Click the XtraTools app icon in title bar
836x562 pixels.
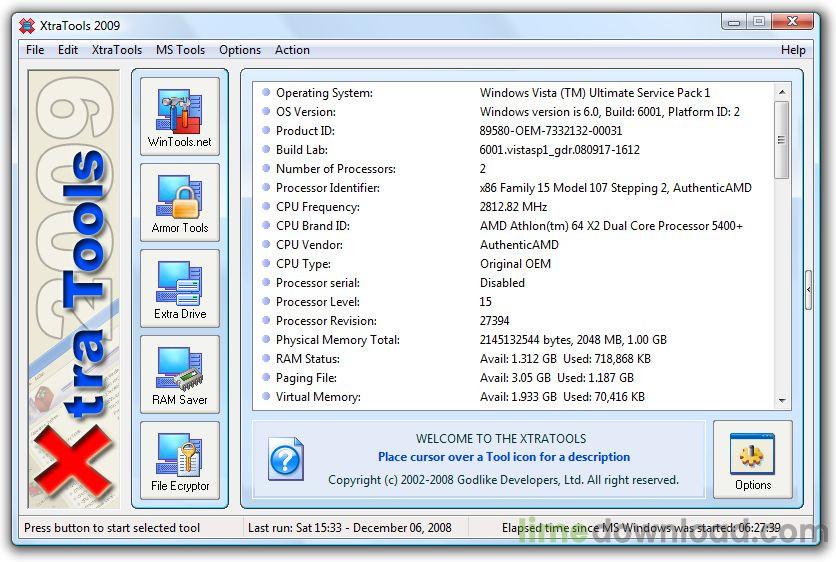click(x=27, y=25)
